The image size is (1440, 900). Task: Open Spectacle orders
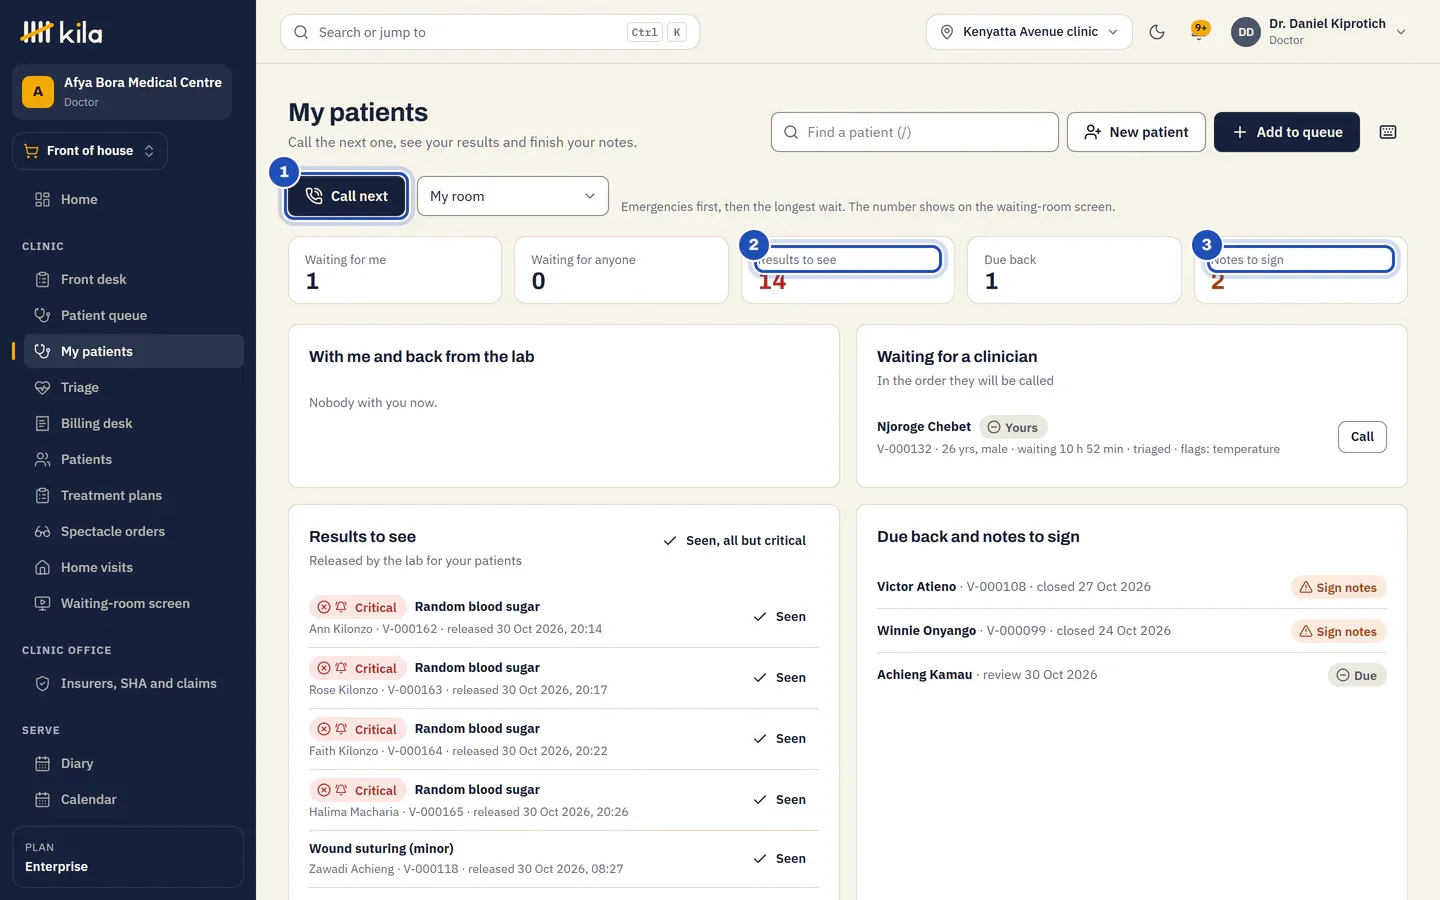(132, 531)
